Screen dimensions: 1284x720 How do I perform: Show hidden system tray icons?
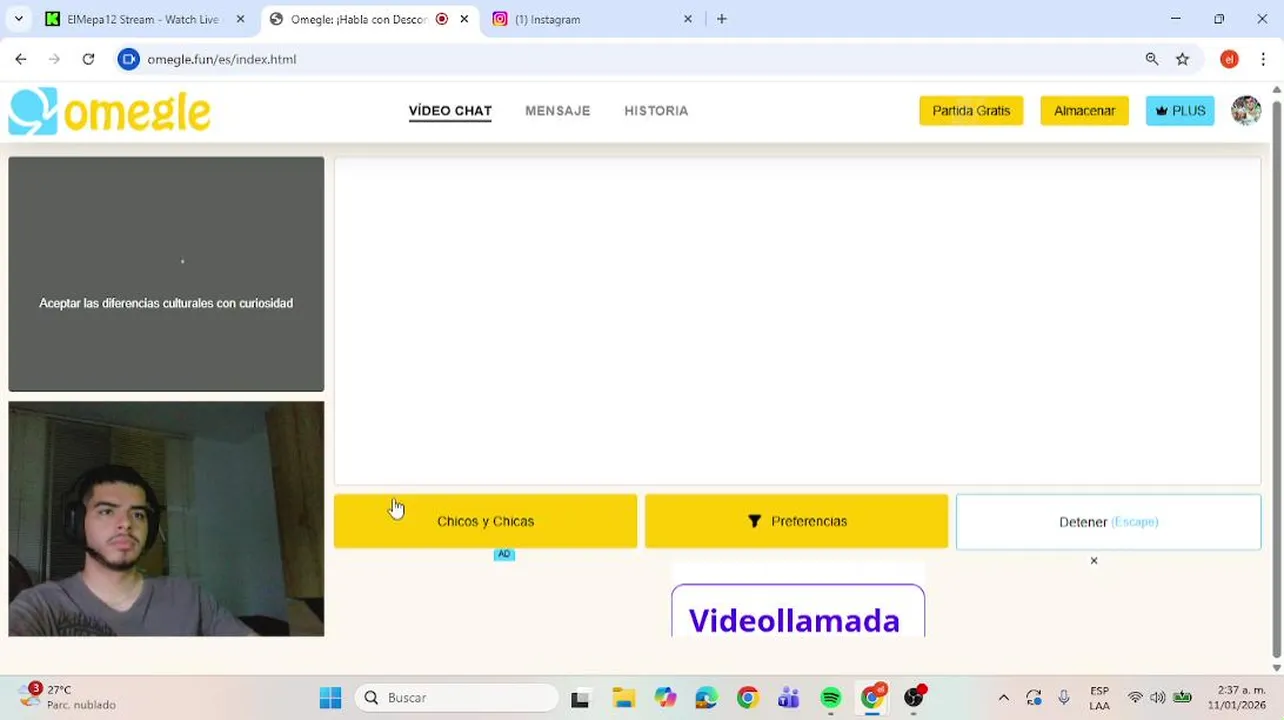[x=1004, y=698]
